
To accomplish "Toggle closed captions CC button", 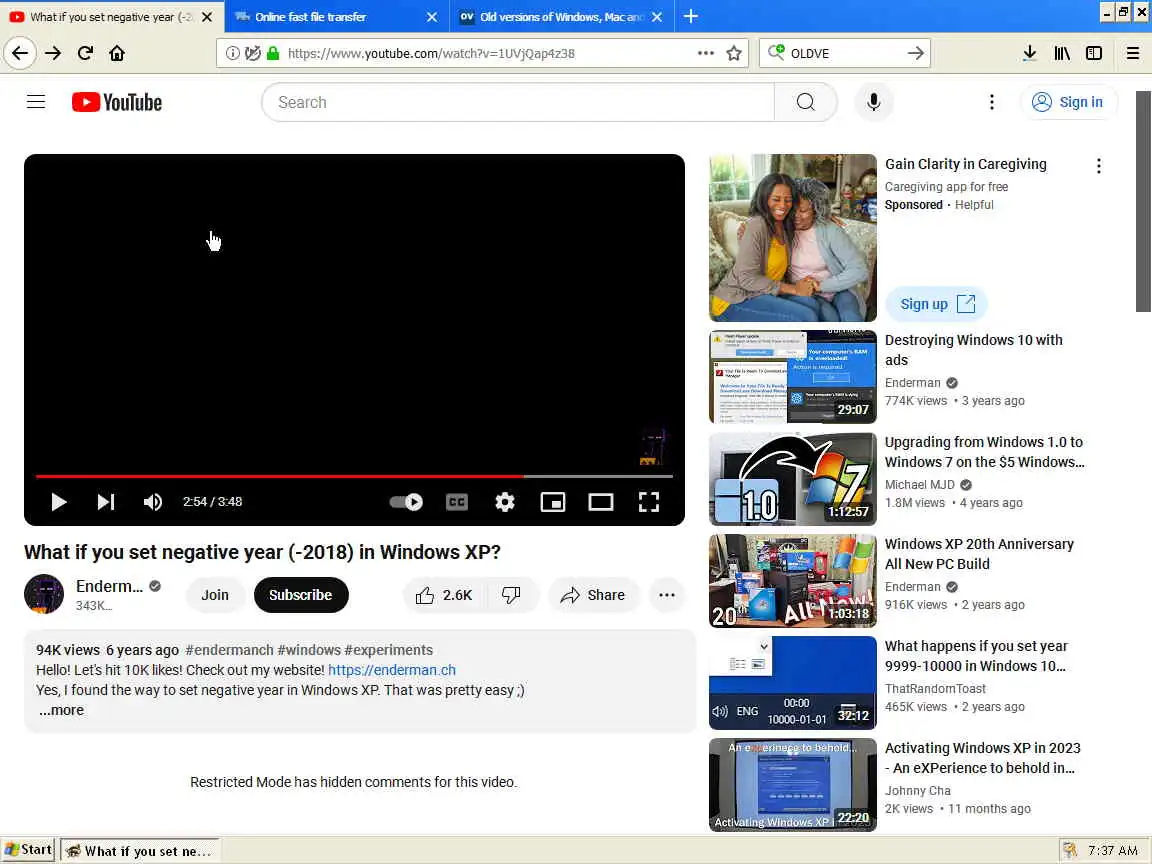I will [x=457, y=502].
